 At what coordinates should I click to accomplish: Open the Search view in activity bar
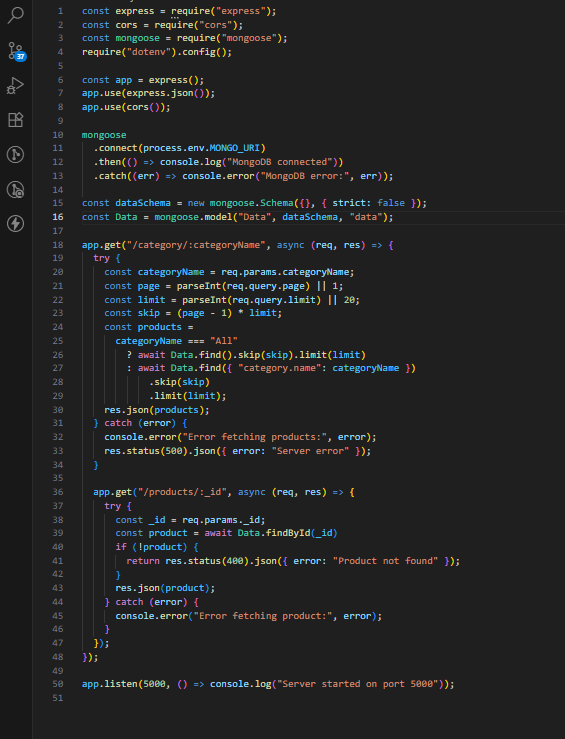click(x=16, y=15)
